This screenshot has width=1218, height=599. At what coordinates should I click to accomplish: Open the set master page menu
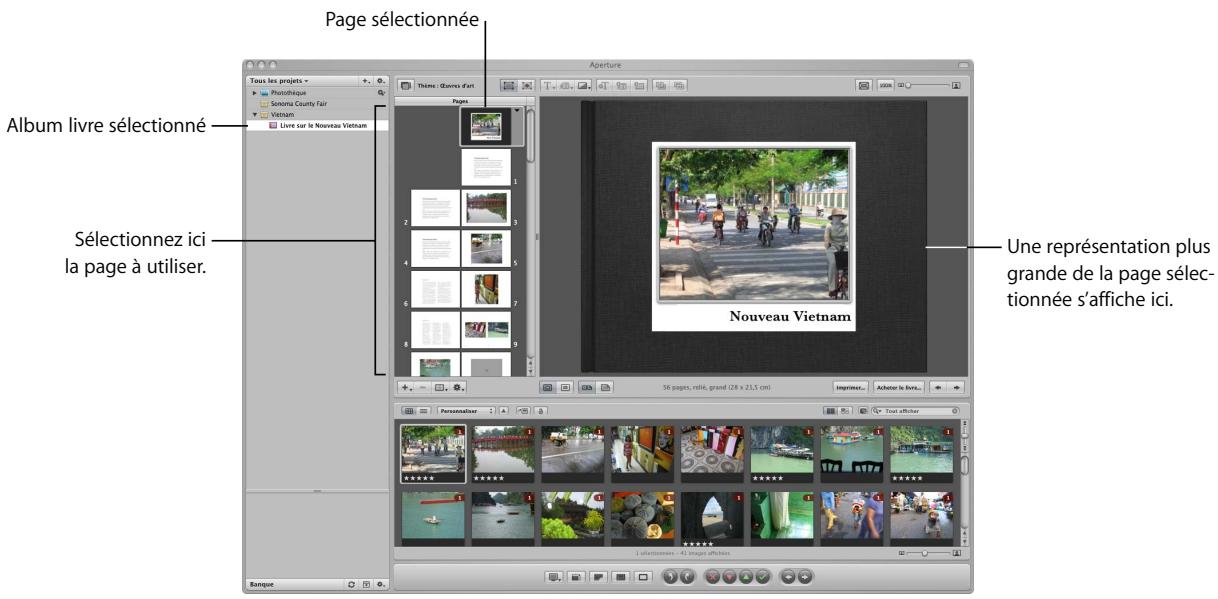click(440, 385)
